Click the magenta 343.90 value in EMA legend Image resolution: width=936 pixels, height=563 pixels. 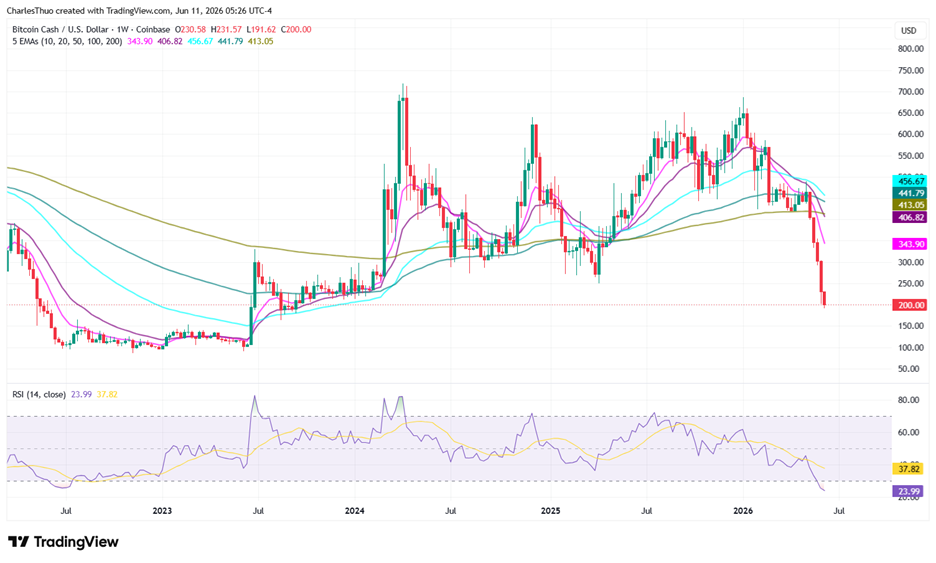(140, 41)
